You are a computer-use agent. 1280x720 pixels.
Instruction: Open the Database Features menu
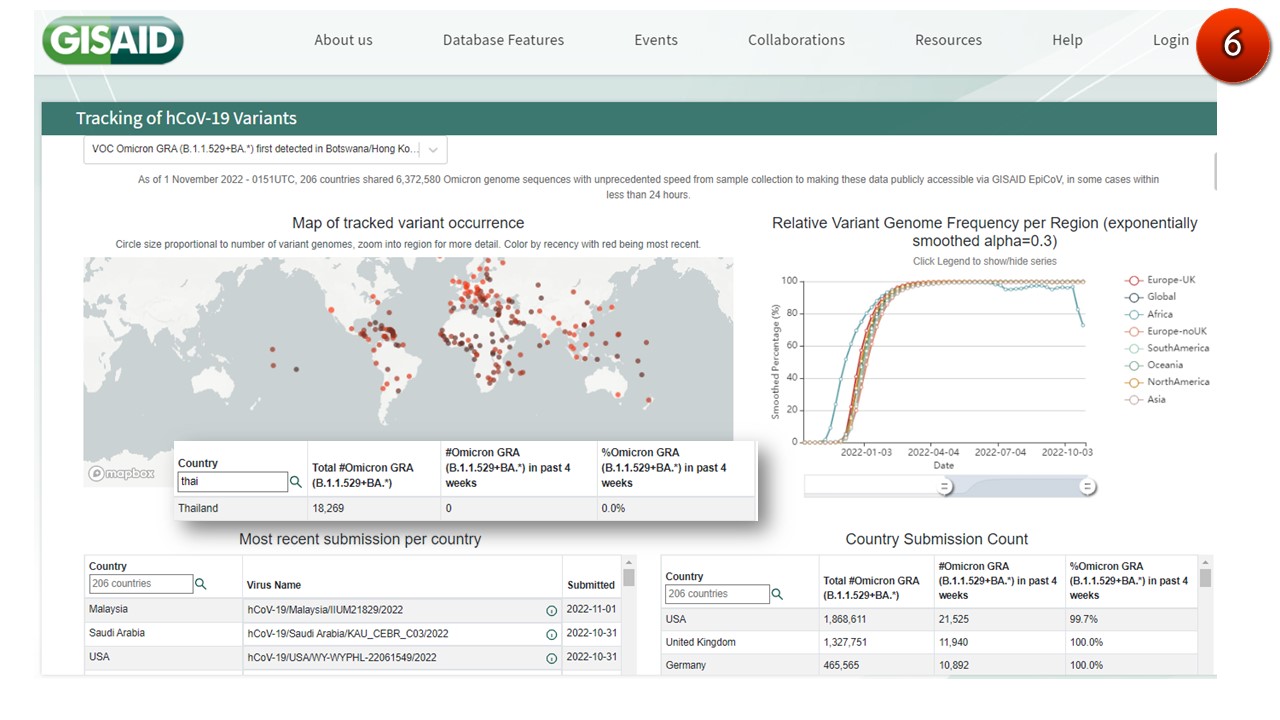[x=503, y=40]
